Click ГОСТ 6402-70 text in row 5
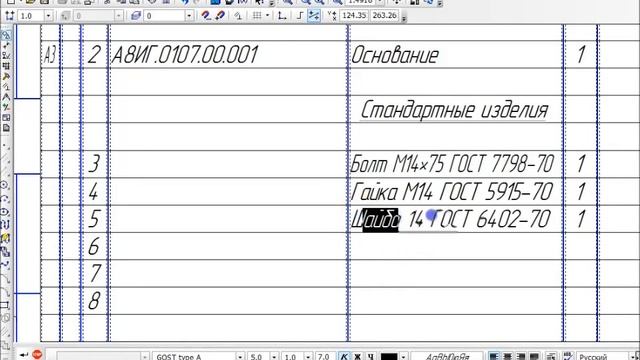 (x=491, y=219)
